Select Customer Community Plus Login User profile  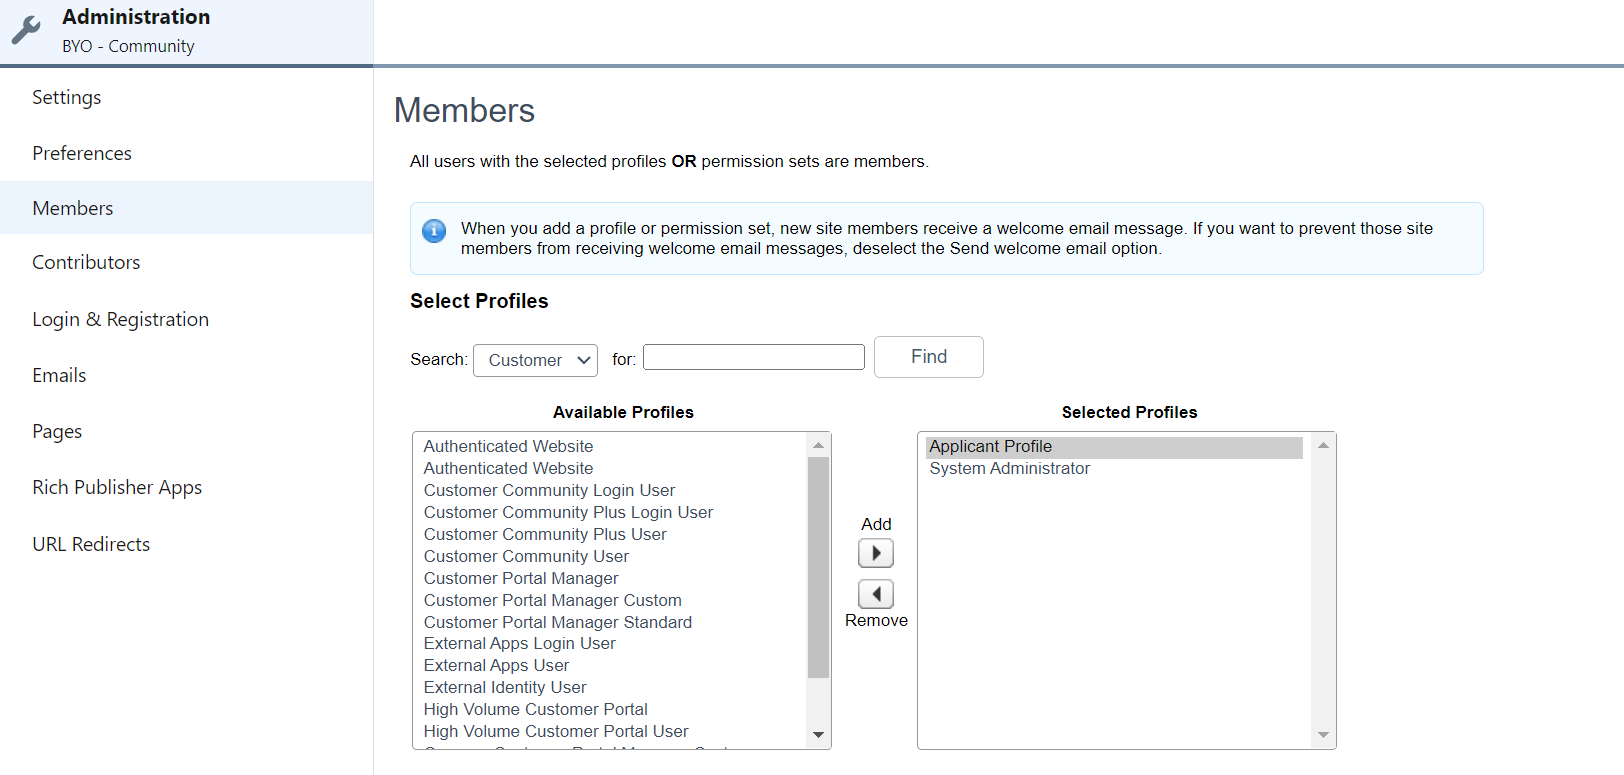tap(568, 512)
